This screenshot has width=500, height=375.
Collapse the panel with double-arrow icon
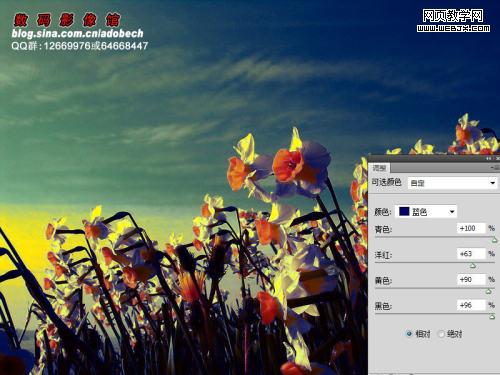click(x=489, y=159)
